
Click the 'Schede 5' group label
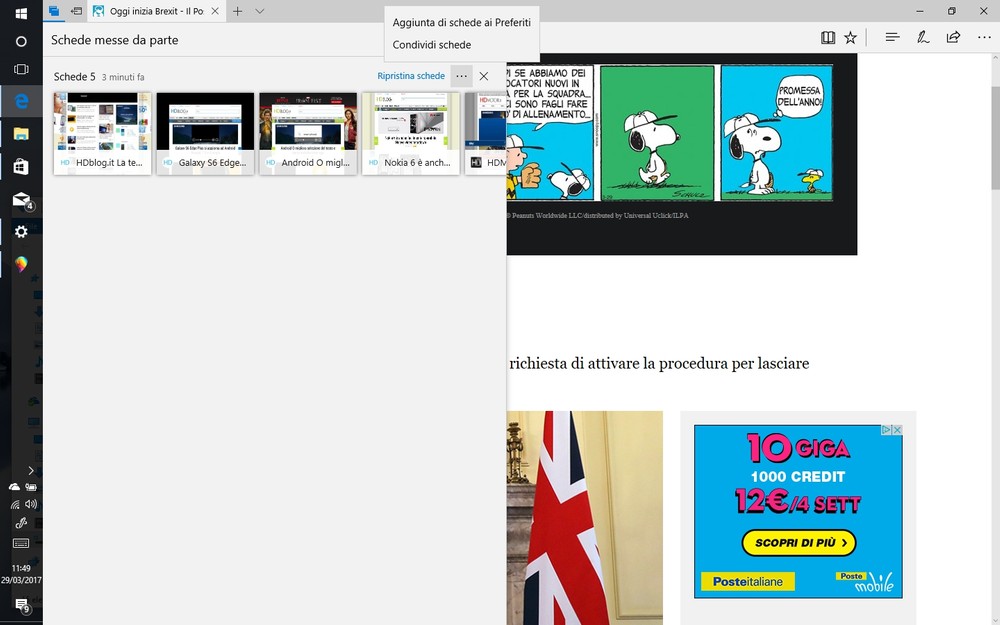75,77
